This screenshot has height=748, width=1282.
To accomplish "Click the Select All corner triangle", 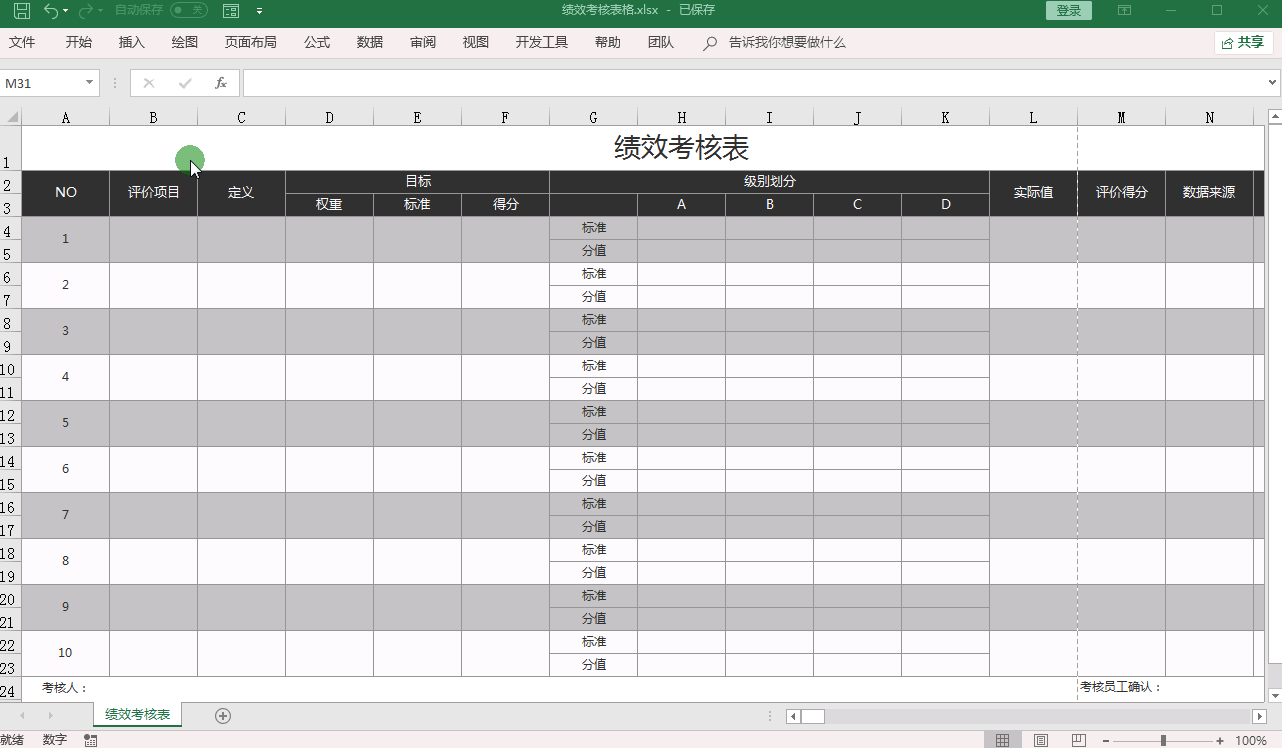I will point(11,117).
